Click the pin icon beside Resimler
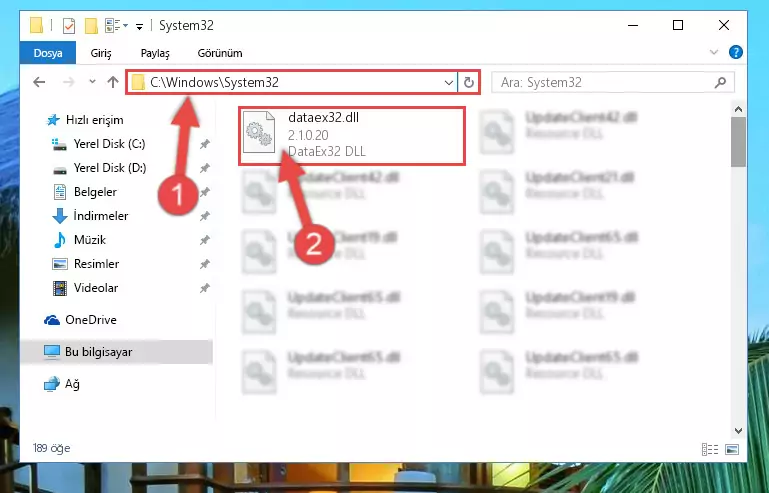This screenshot has height=493, width=769. pos(205,264)
